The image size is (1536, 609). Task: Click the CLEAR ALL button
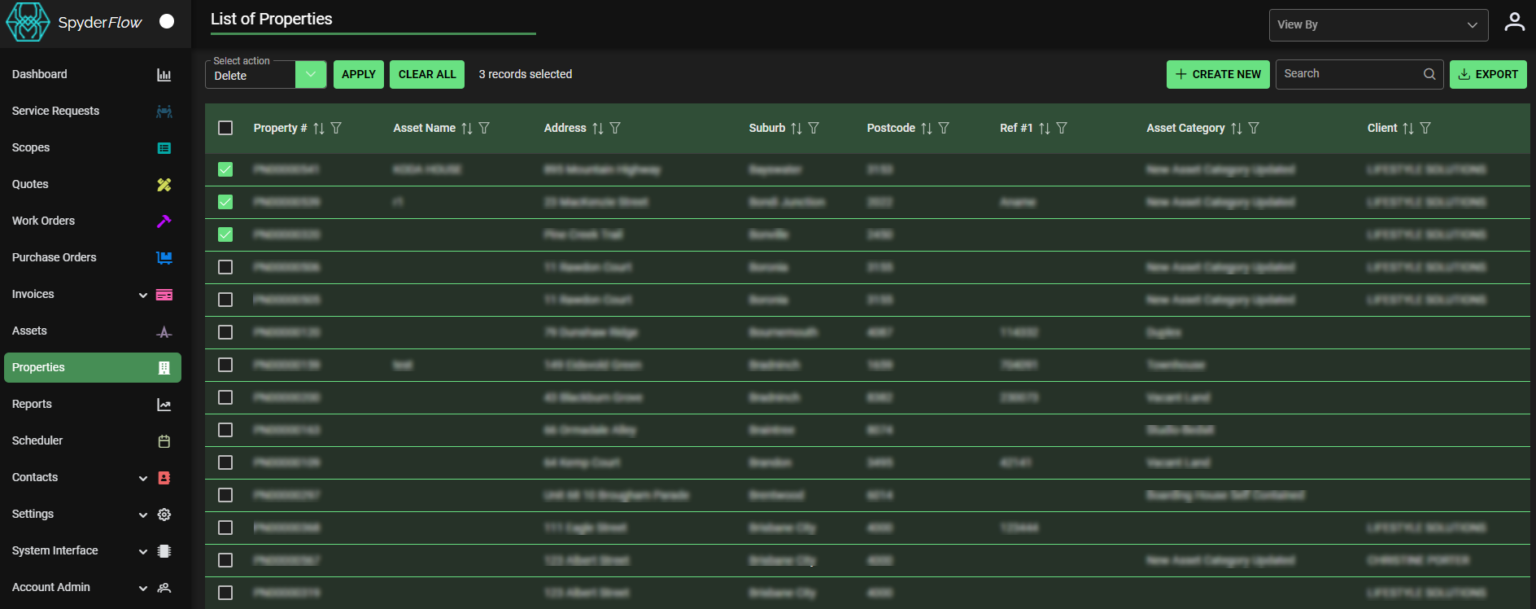coord(427,74)
